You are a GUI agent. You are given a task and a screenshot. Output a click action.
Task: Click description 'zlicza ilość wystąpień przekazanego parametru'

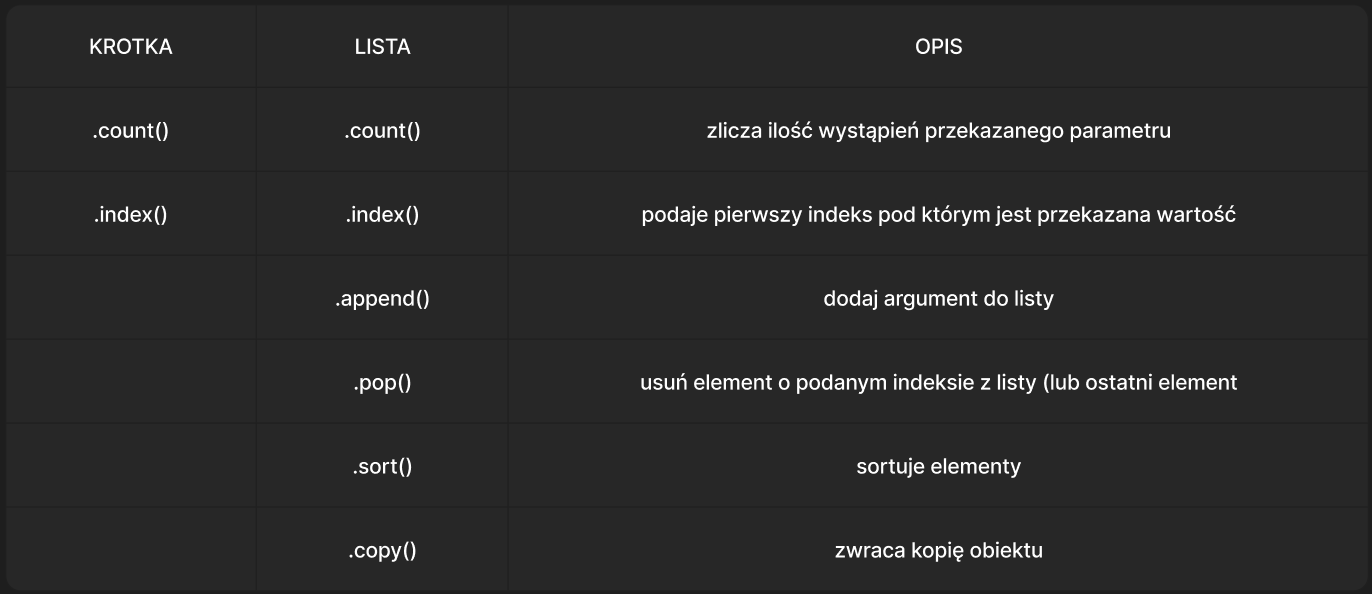coord(938,131)
